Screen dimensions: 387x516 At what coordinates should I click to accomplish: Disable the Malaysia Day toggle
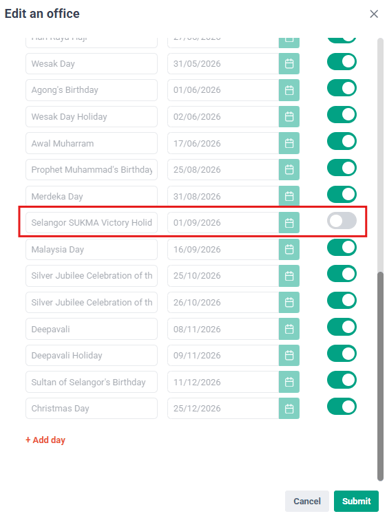pyautogui.click(x=342, y=247)
